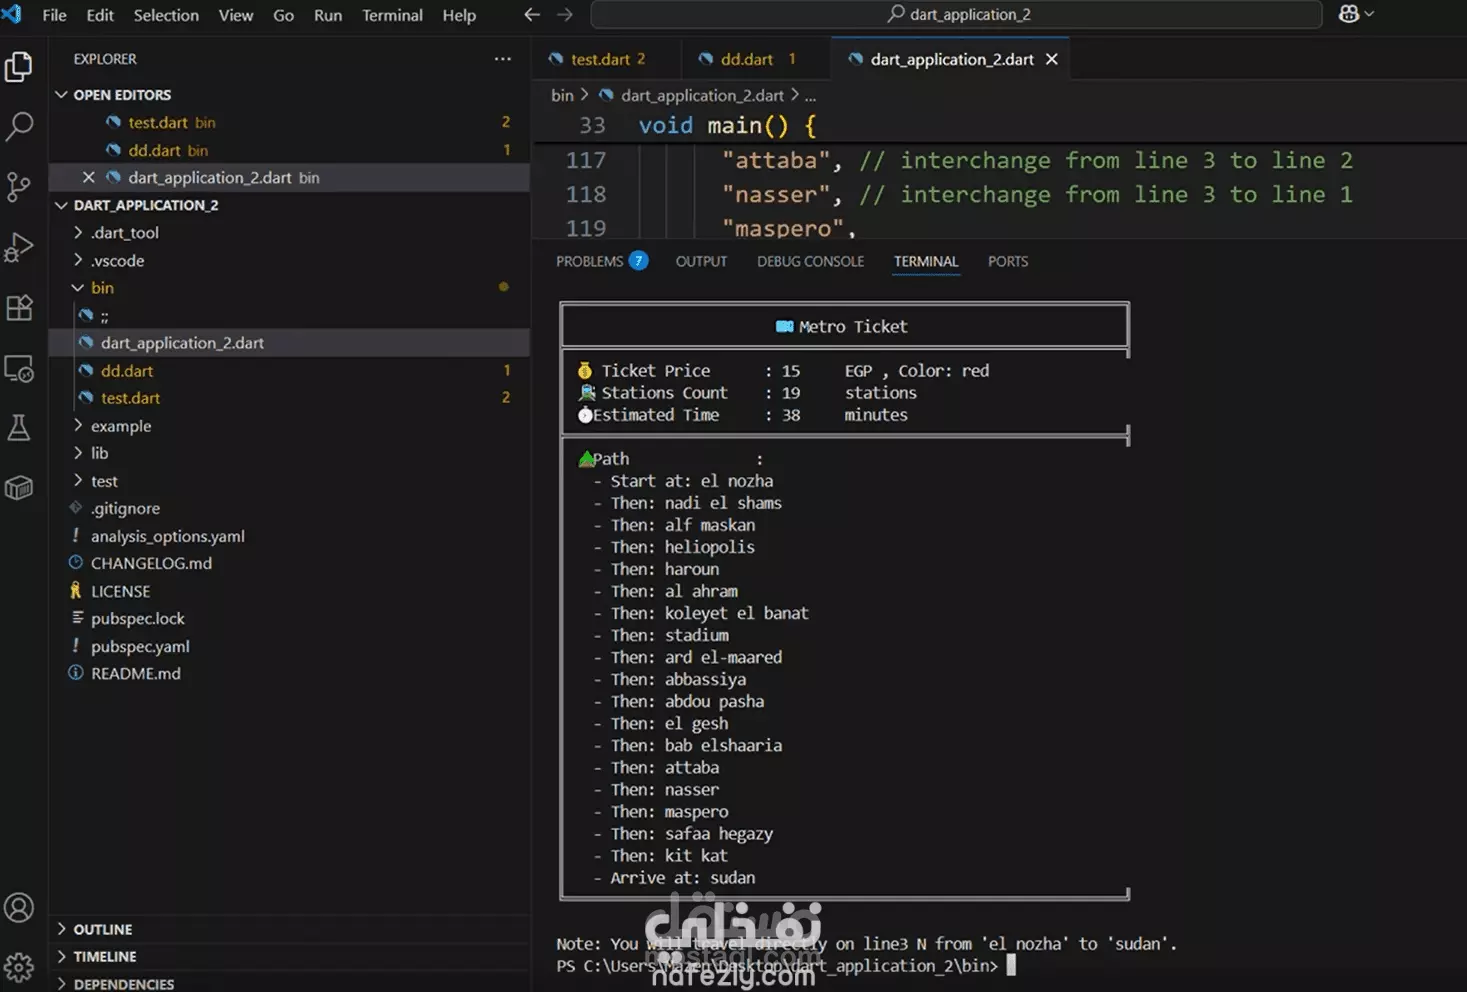Click the bin breadcrumb segment

coord(562,95)
